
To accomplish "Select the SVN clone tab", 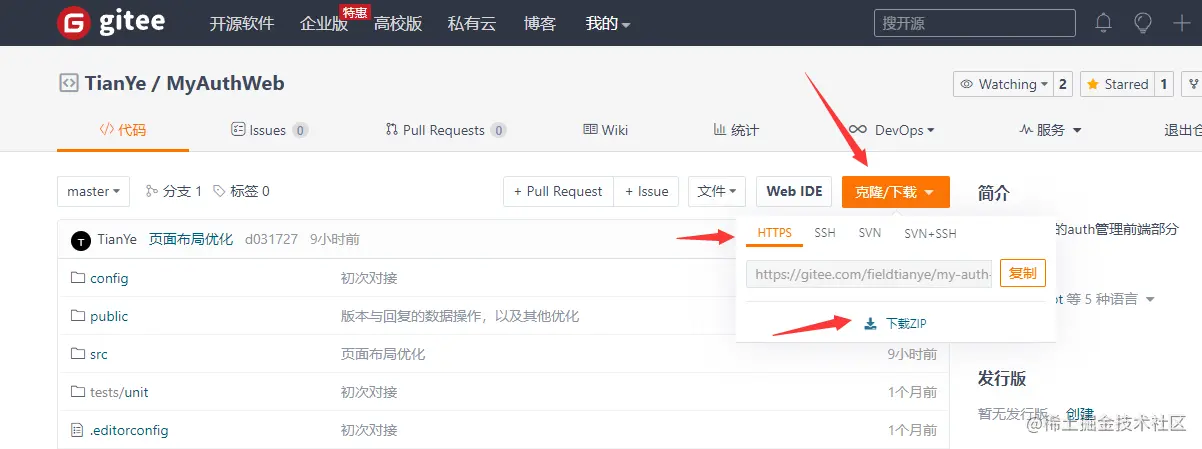I will 870,233.
